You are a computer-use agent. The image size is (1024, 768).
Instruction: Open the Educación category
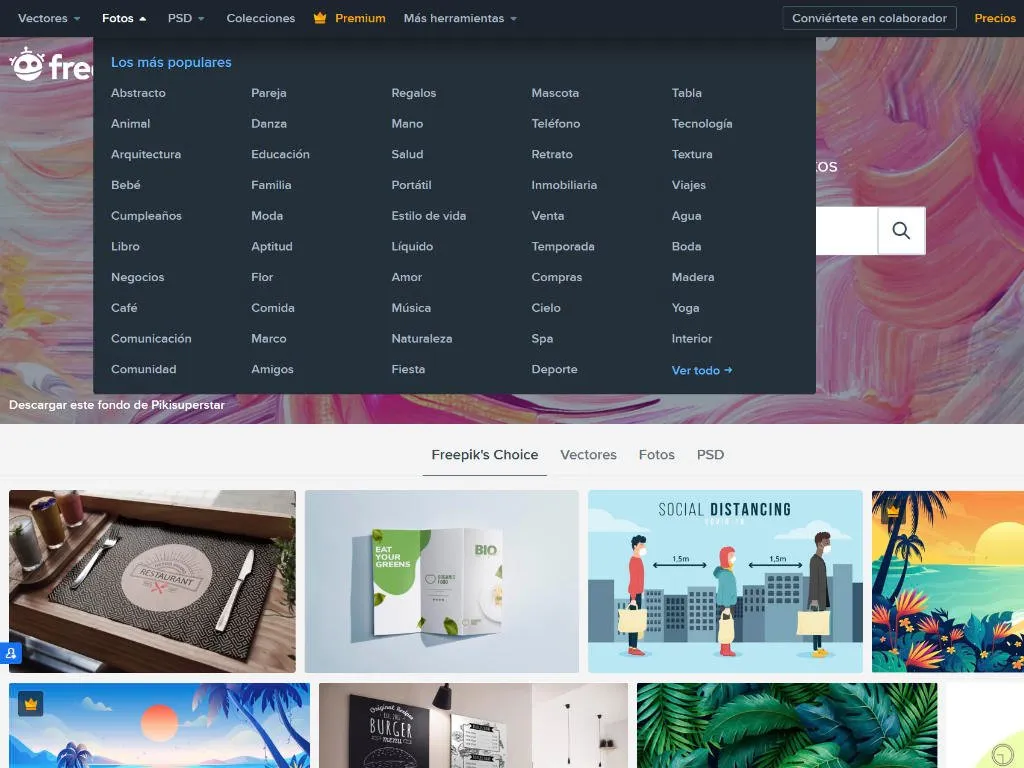pos(280,154)
